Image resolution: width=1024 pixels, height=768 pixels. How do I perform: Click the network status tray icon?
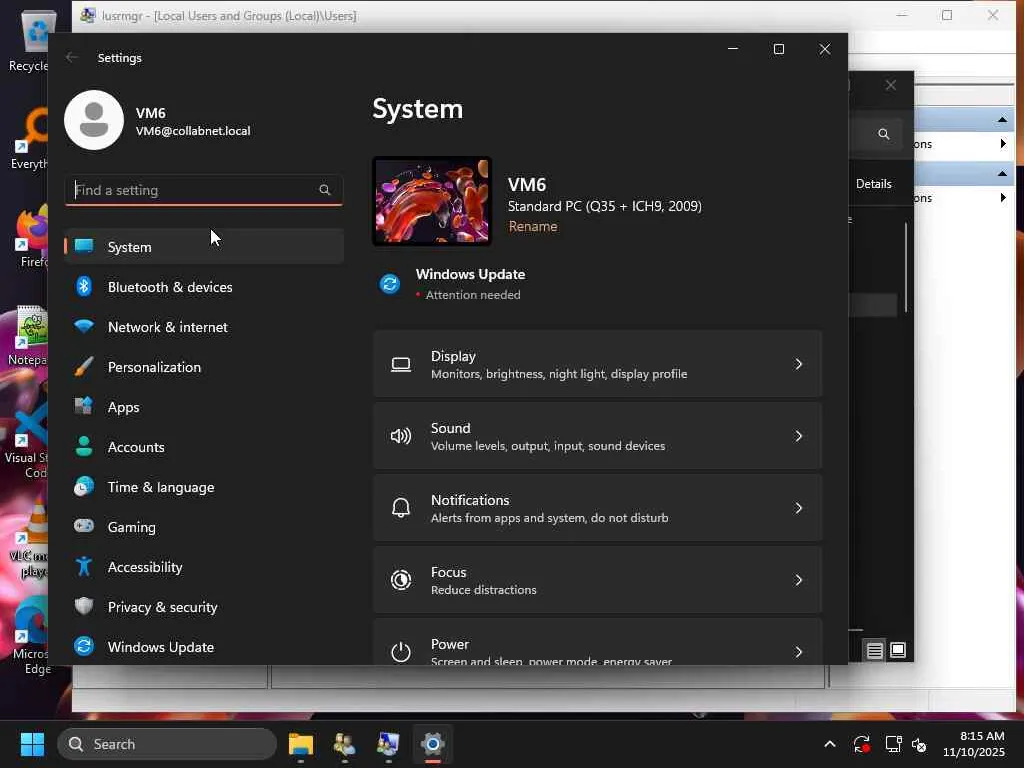tap(893, 744)
